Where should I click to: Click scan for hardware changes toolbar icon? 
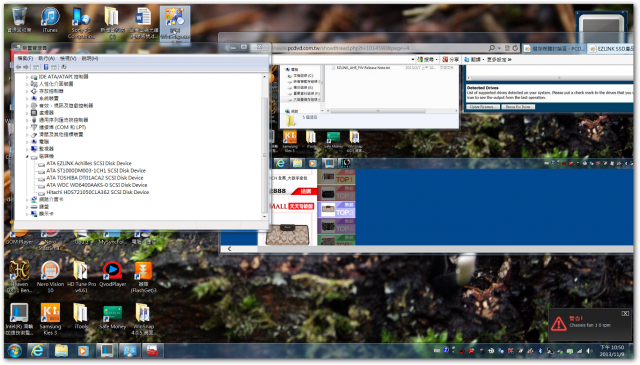point(64,67)
